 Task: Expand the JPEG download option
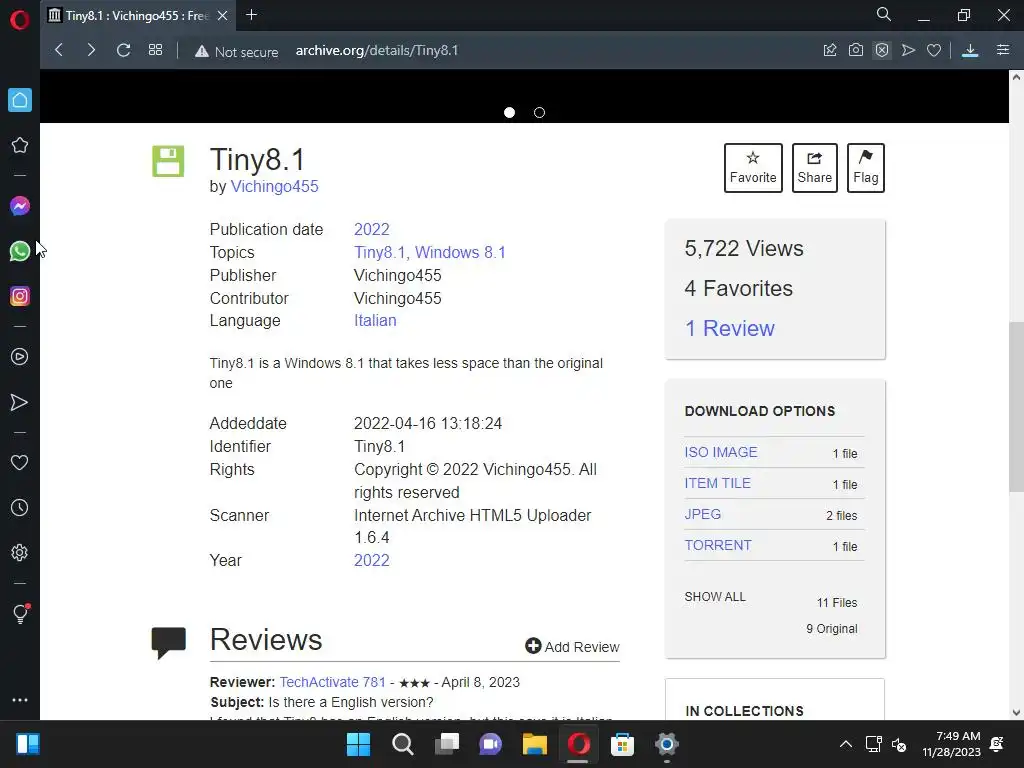(703, 514)
